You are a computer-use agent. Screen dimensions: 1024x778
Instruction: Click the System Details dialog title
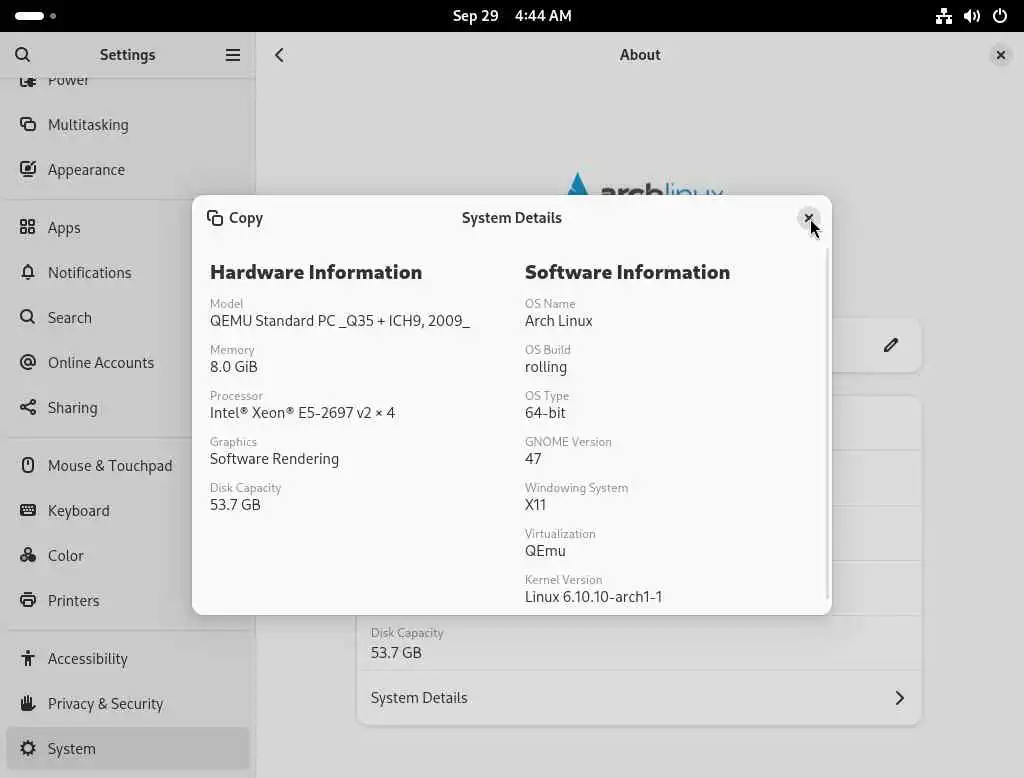click(x=512, y=218)
